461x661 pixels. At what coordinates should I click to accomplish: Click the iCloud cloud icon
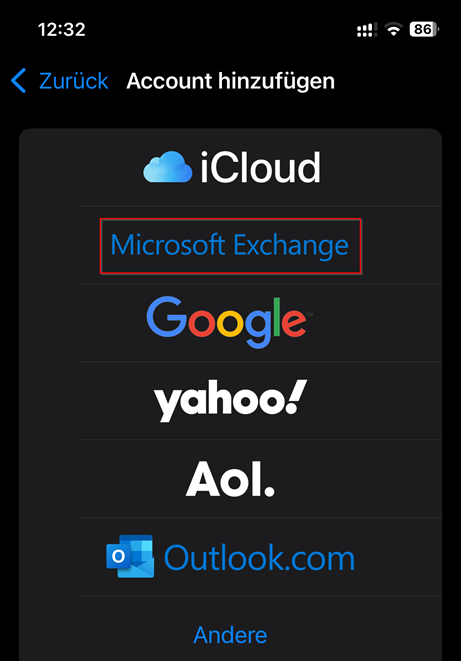click(x=168, y=167)
